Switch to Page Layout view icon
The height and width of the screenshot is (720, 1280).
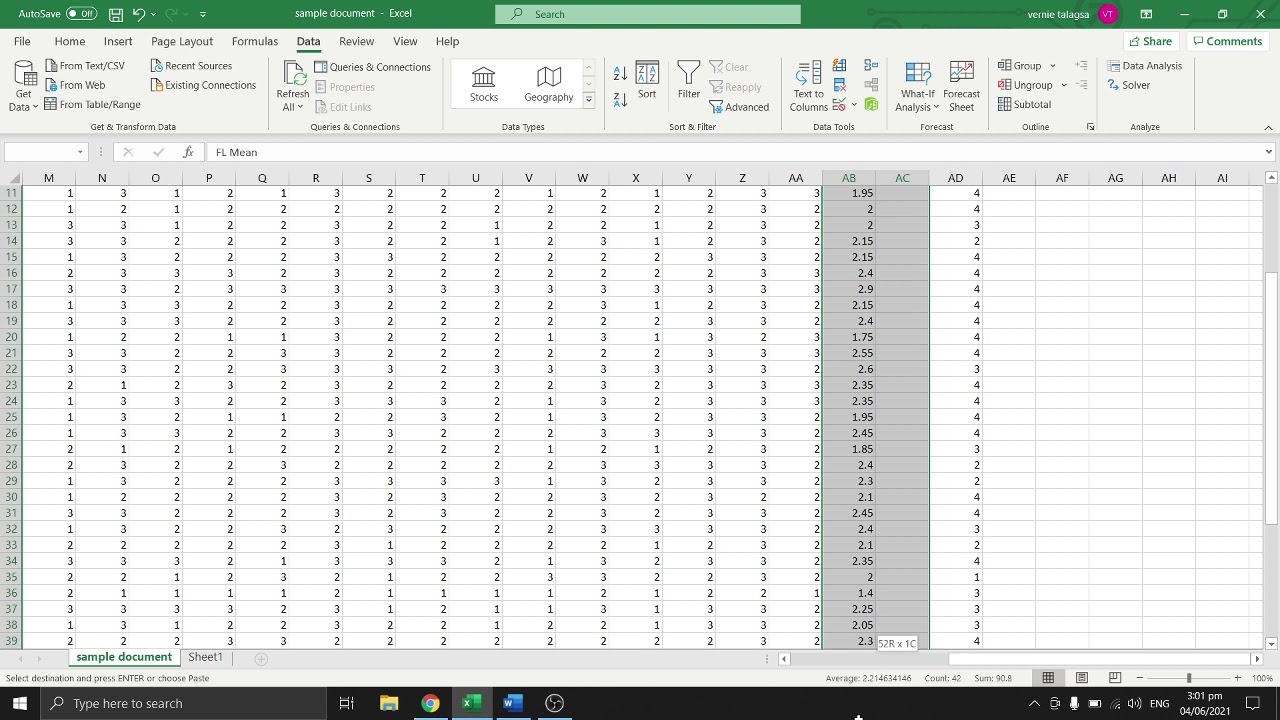point(1081,678)
